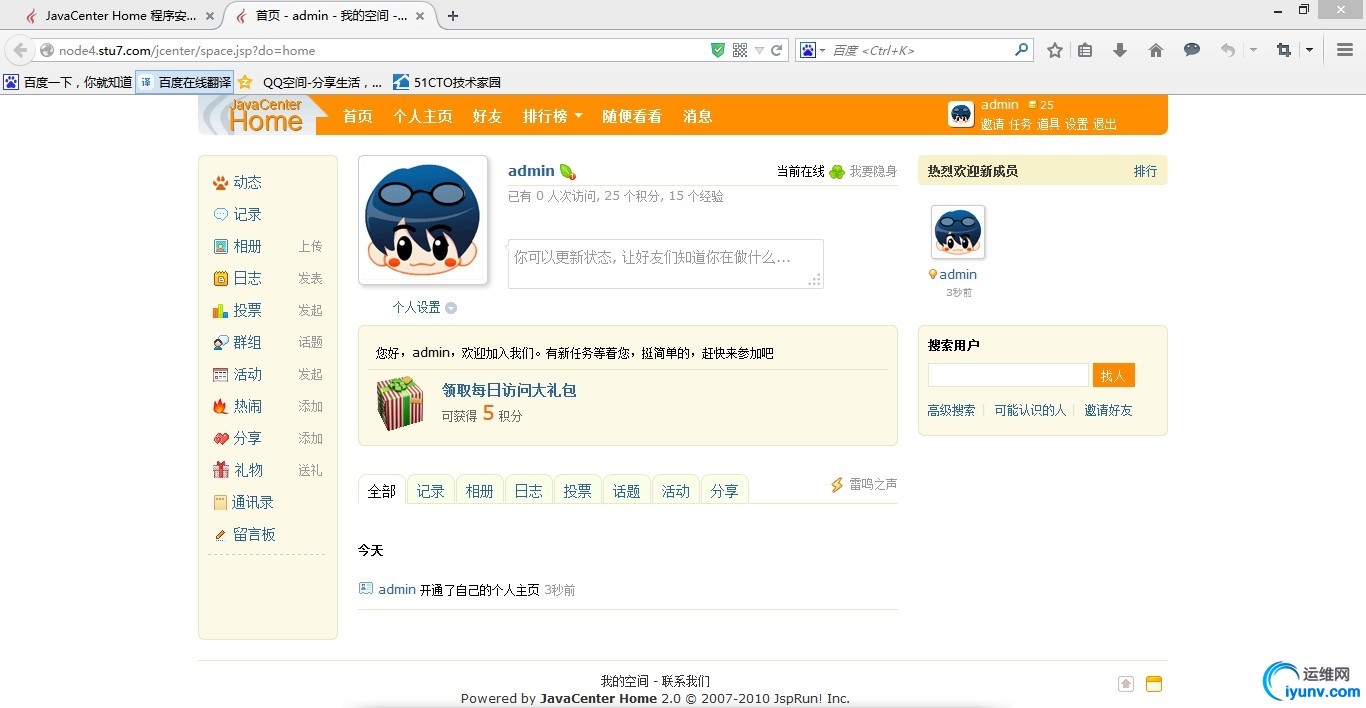Open 个人主页 in the navigation bar

pyautogui.click(x=423, y=116)
